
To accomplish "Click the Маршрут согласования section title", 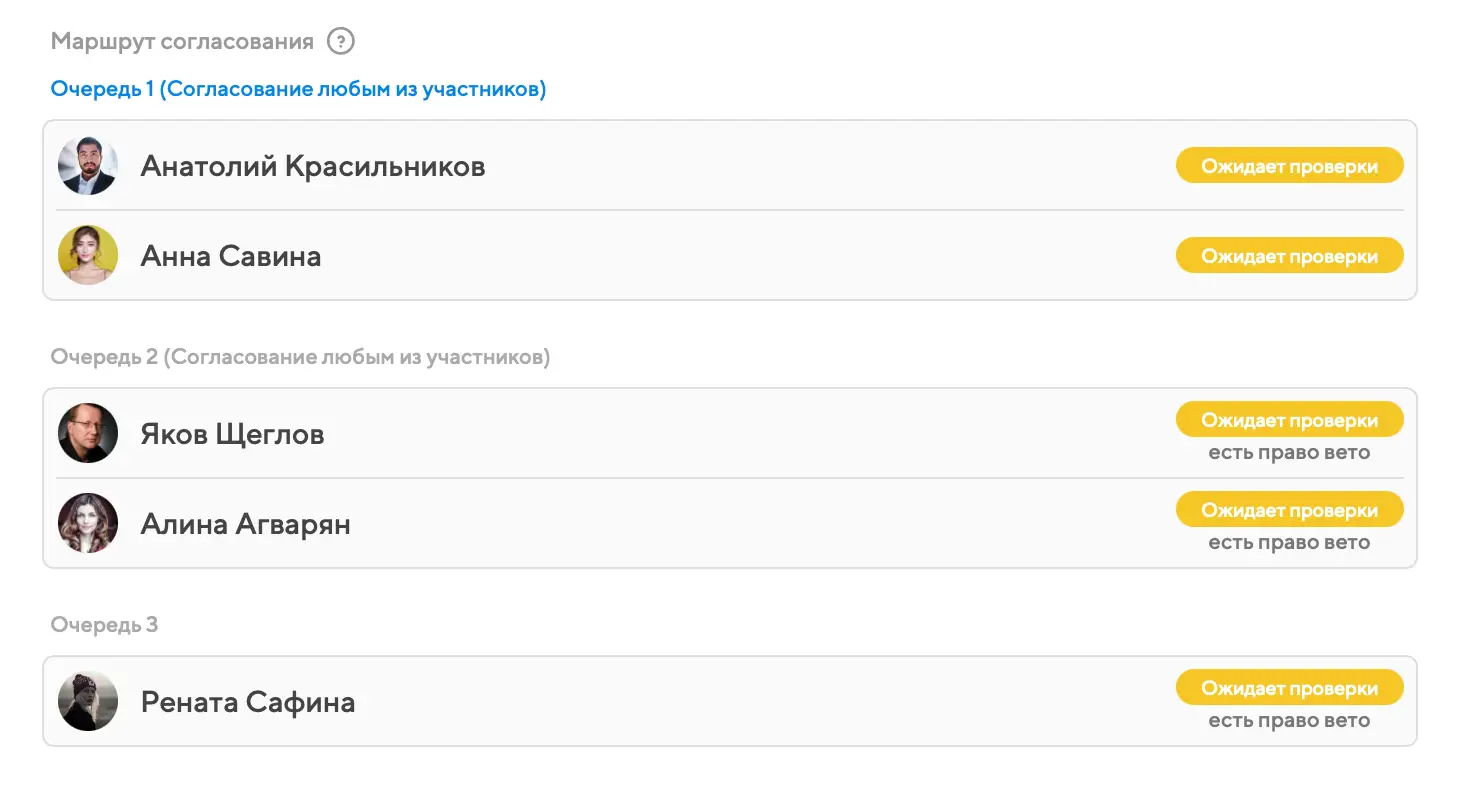I will tap(182, 42).
